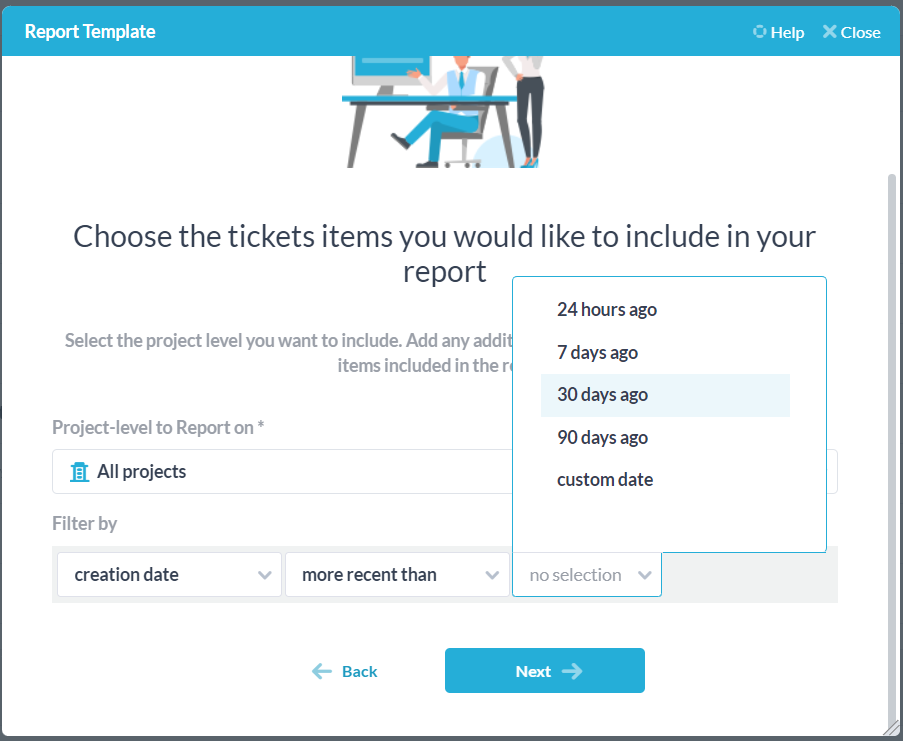Click the left arrow icon beside Back
This screenshot has width=903, height=741.
click(322, 671)
